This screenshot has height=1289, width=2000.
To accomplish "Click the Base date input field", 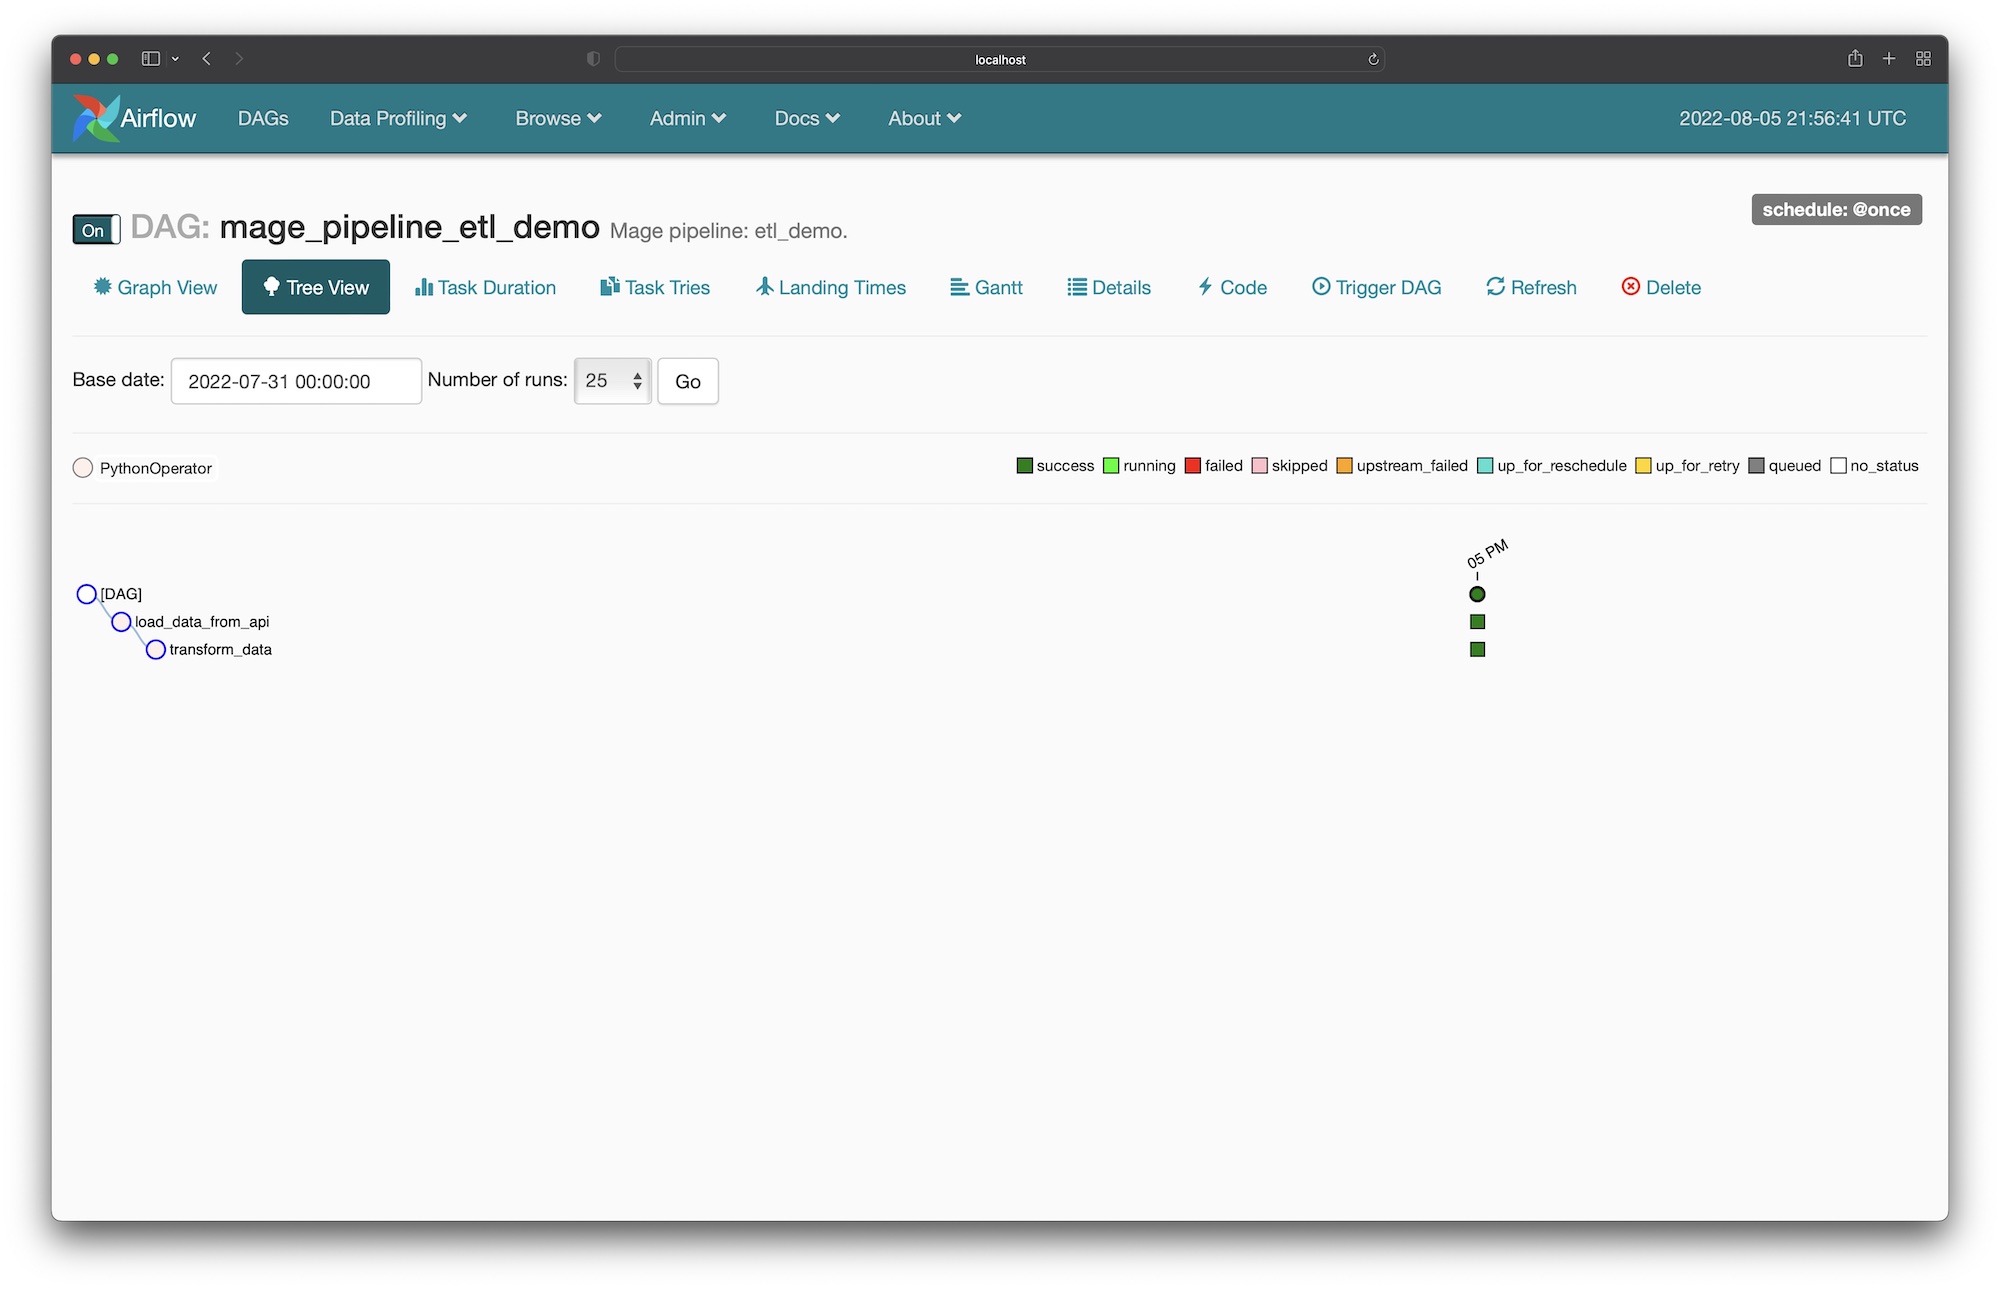I will [x=296, y=381].
